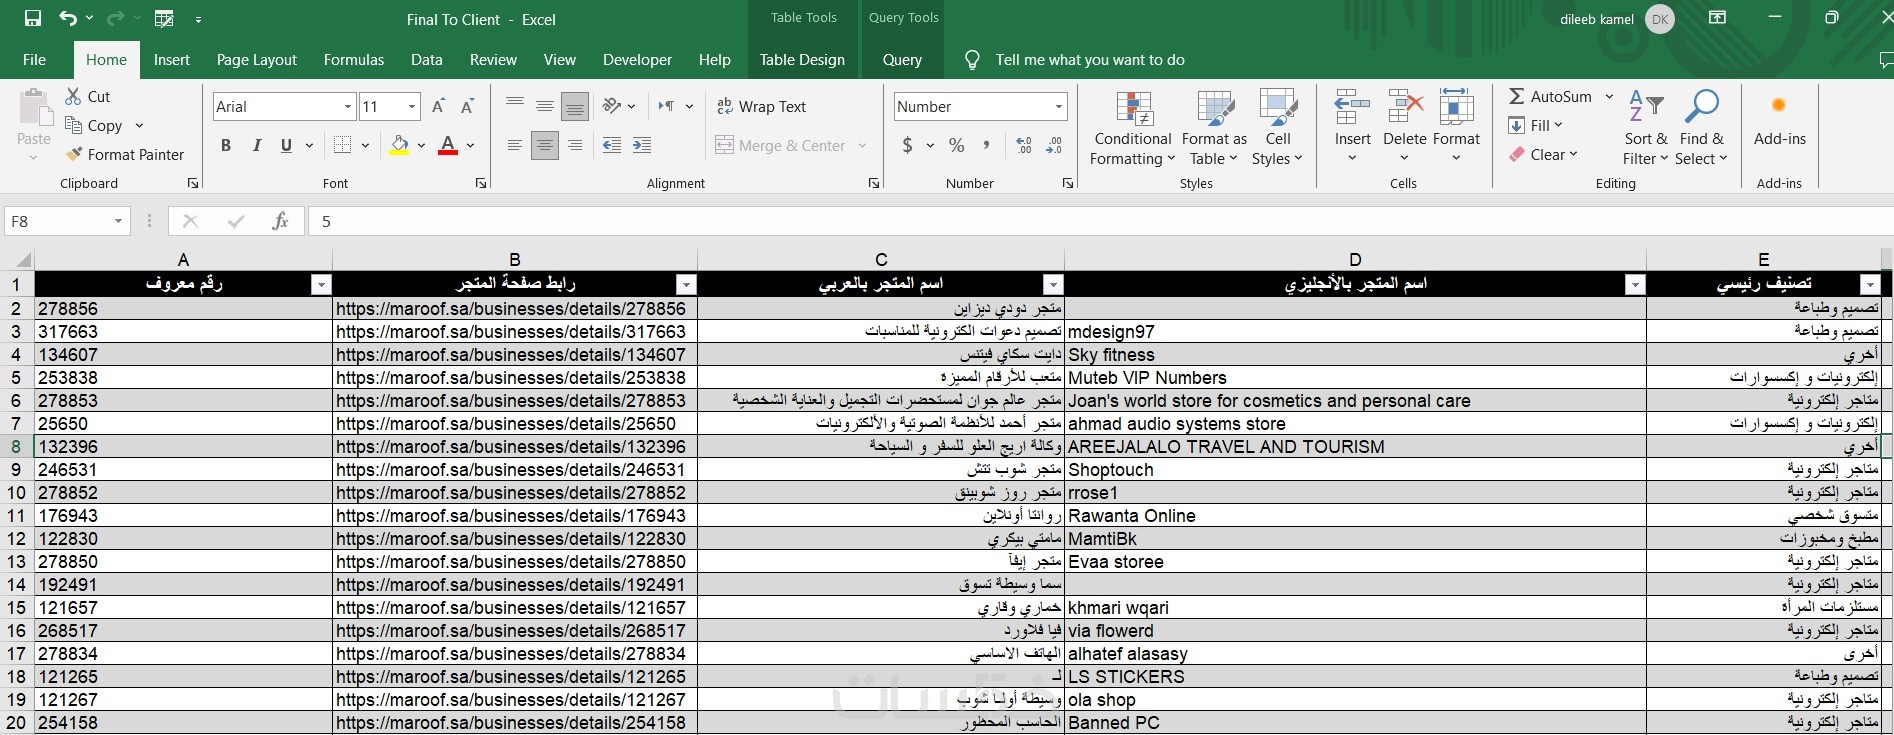Toggle bold formatting
This screenshot has height=735, width=1894.
coord(226,145)
